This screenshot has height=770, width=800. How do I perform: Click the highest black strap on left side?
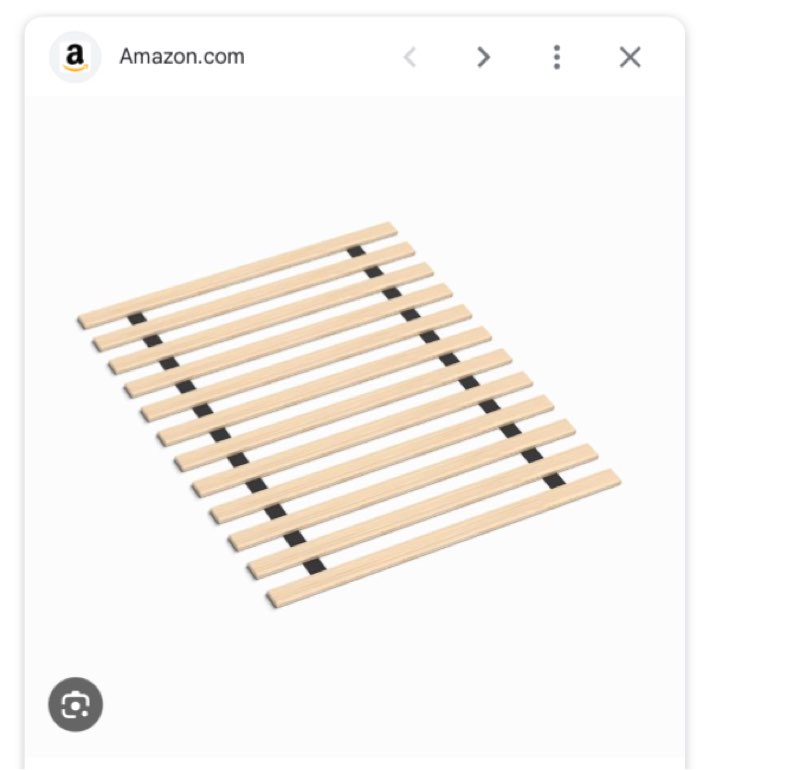tap(137, 319)
